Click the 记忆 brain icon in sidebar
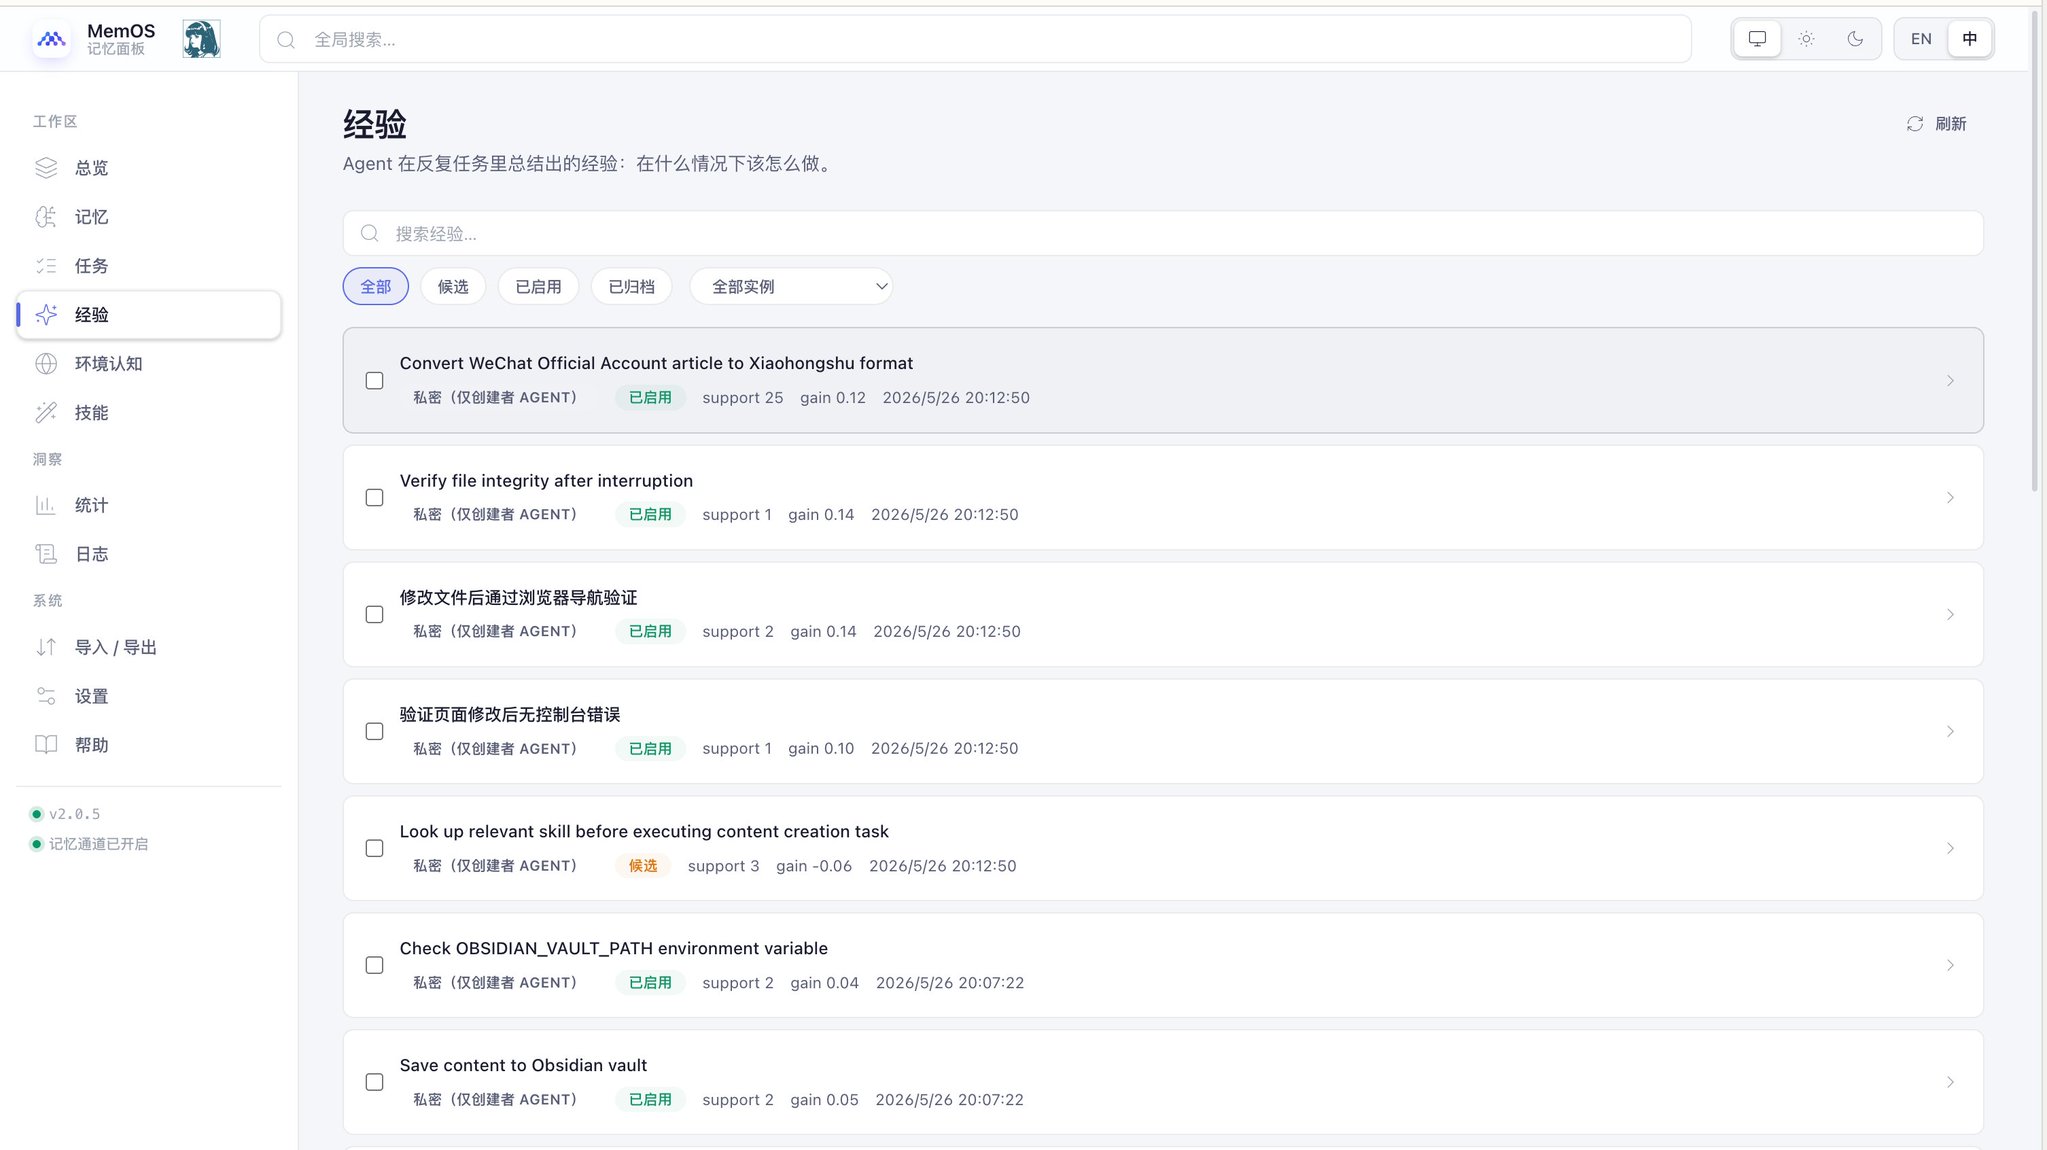Screen dimensions: 2047x1150 [x=46, y=217]
